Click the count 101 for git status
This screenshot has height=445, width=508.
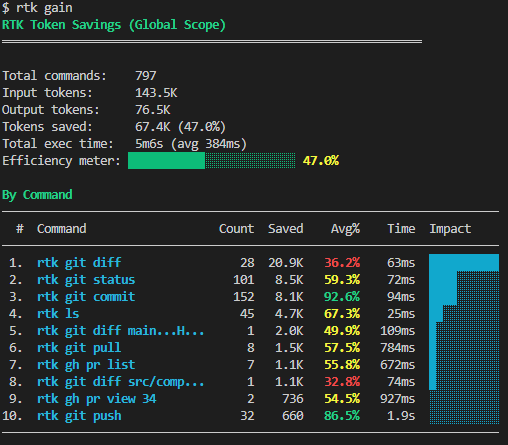coord(244,280)
